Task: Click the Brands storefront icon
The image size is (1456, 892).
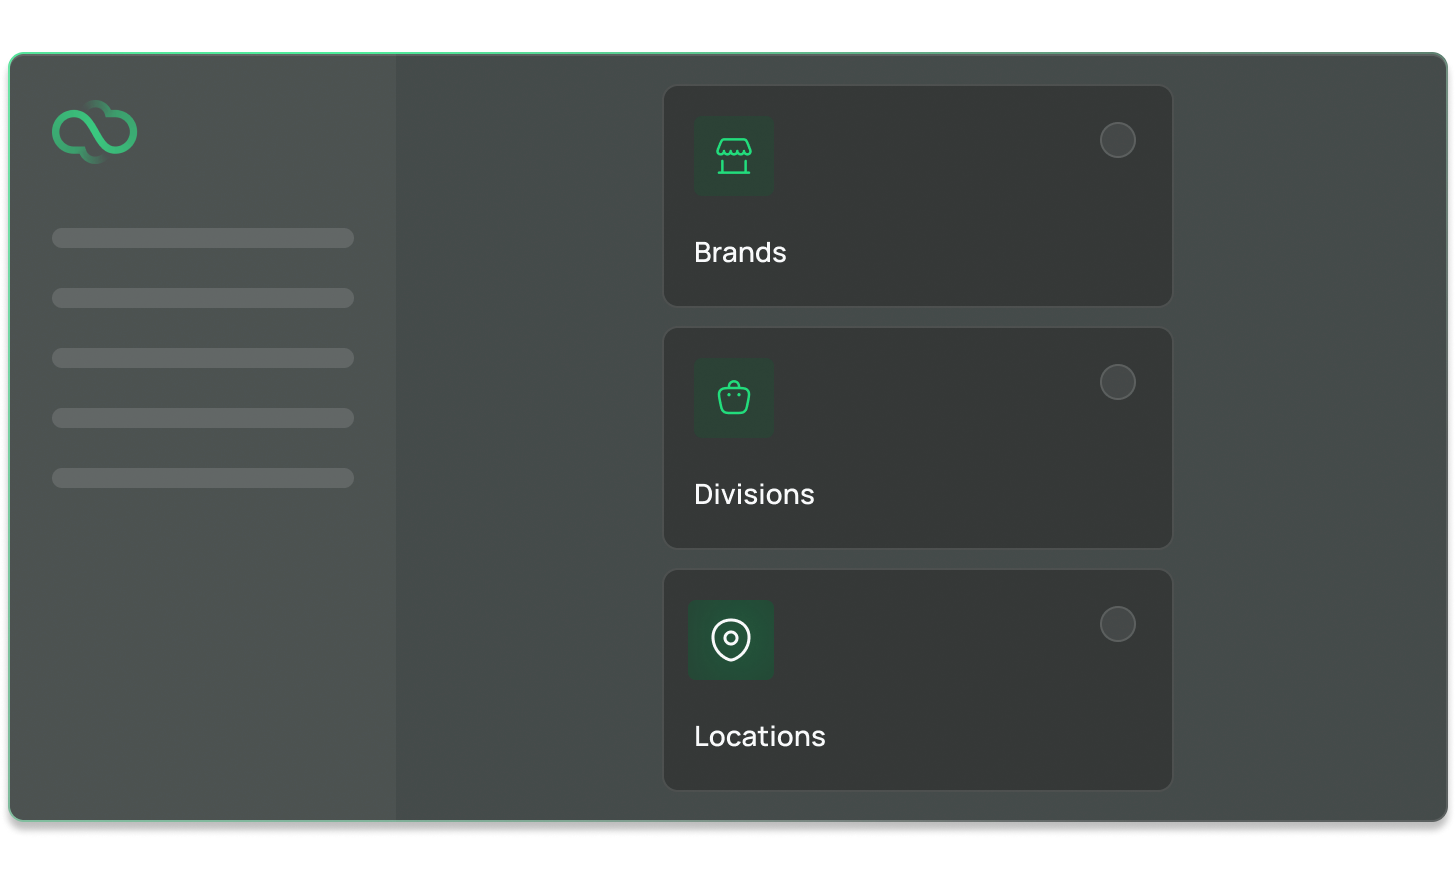Action: [733, 156]
